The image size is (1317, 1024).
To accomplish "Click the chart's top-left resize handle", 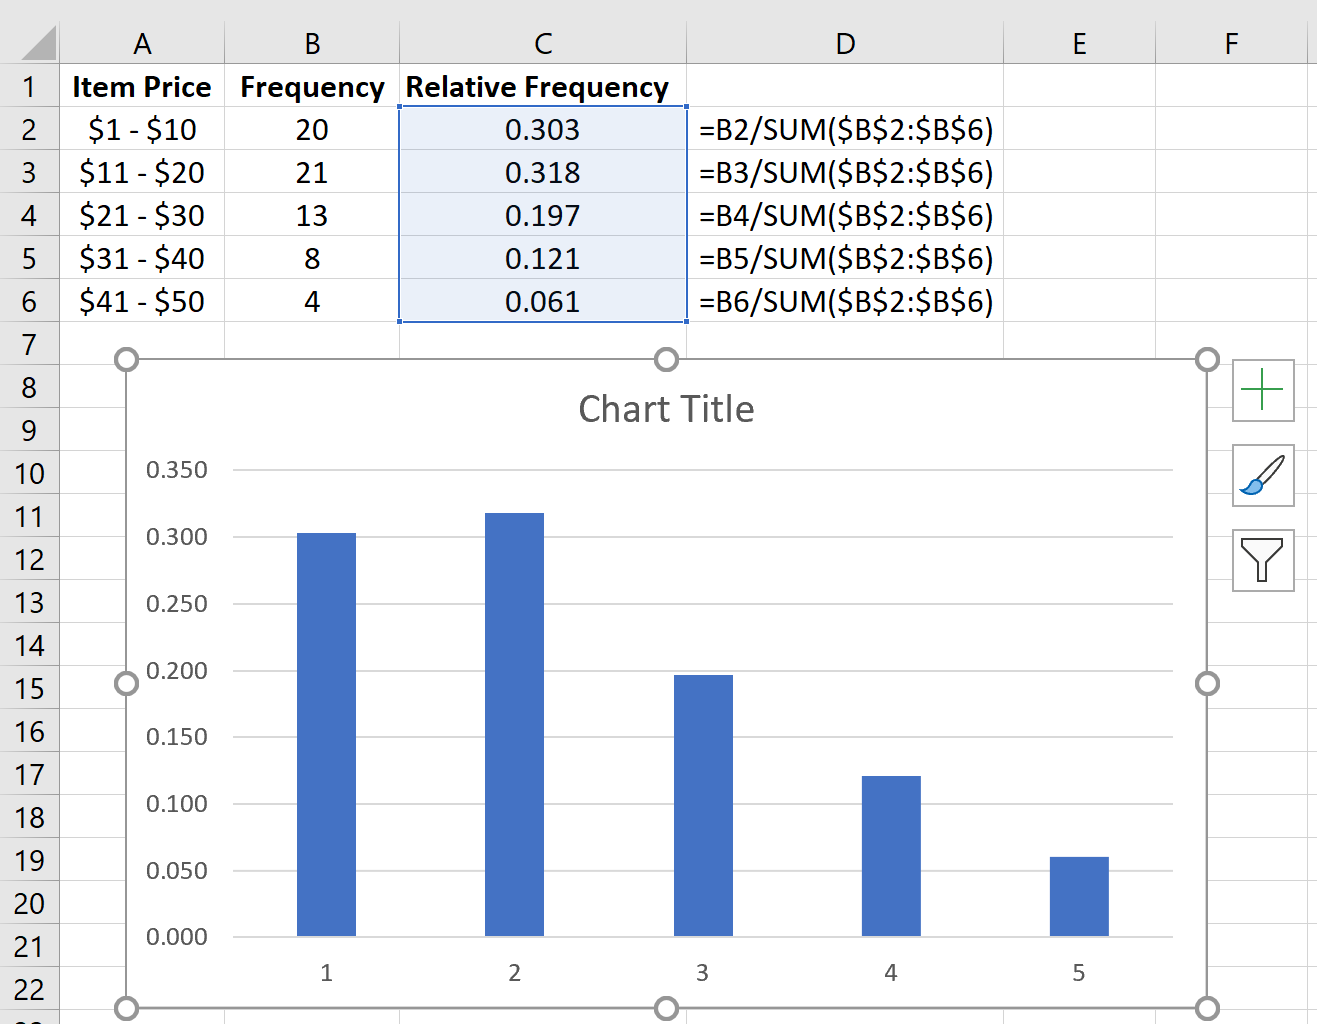I will pyautogui.click(x=126, y=359).
